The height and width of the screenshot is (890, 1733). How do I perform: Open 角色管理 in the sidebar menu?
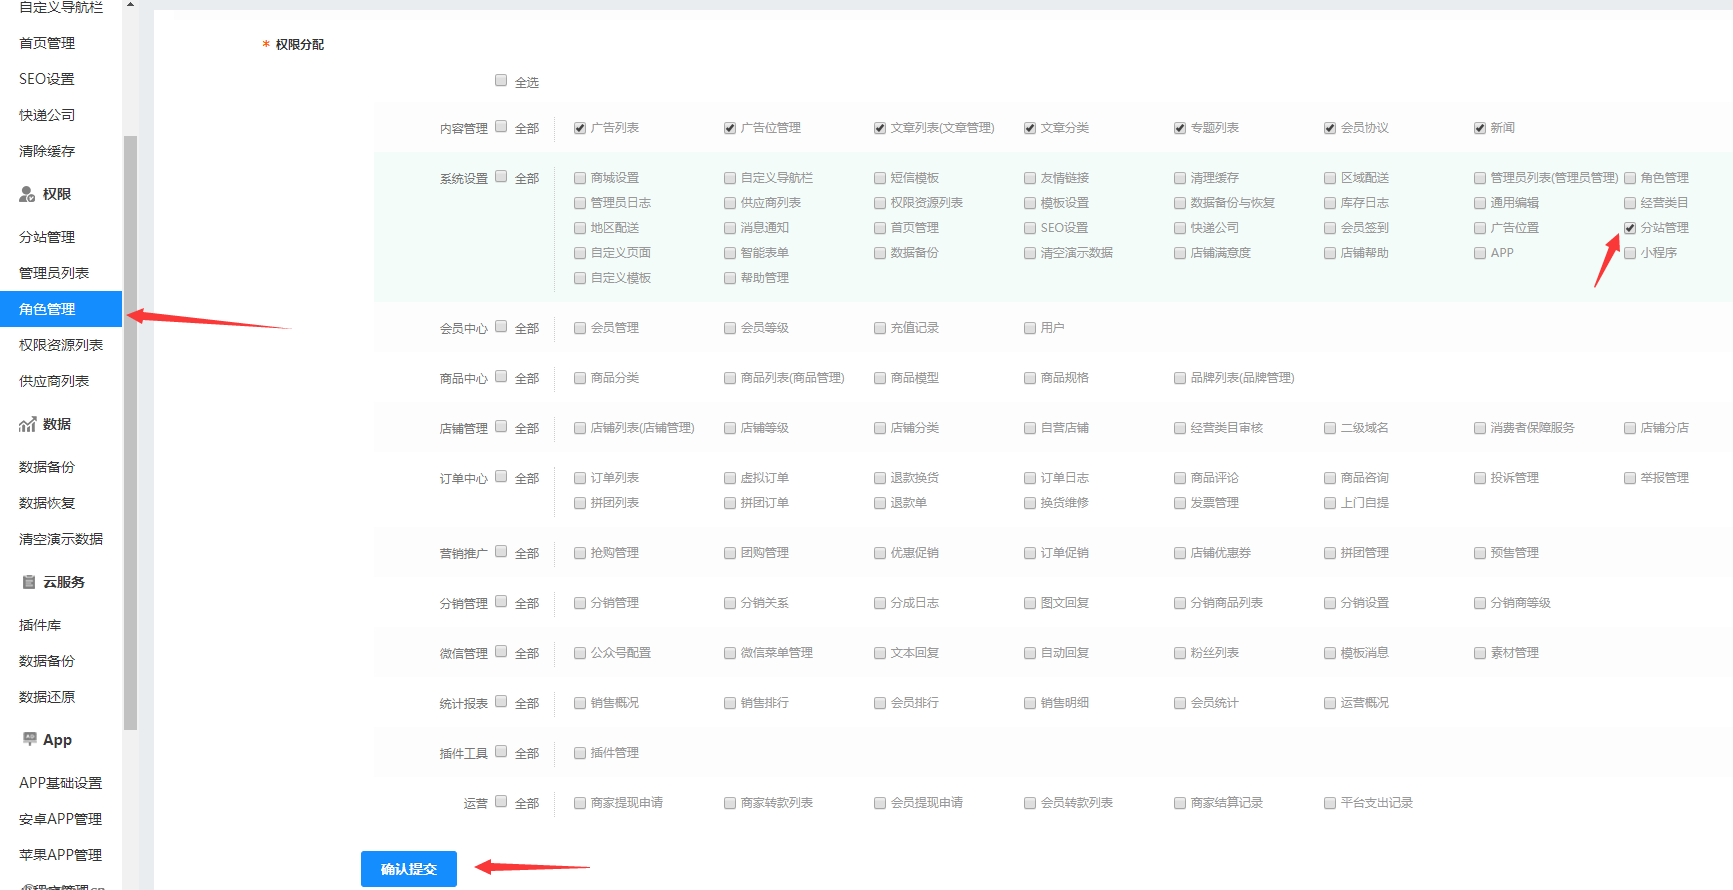[47, 309]
